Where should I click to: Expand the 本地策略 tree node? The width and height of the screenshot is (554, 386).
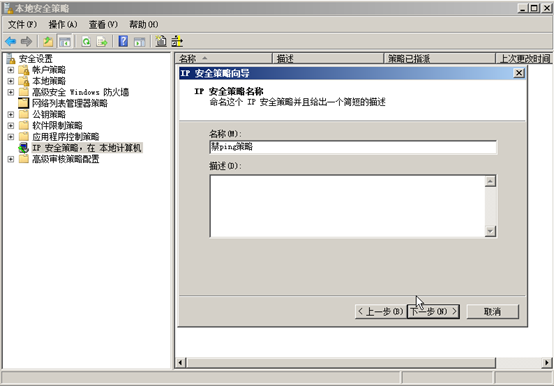pyautogui.click(x=11, y=81)
